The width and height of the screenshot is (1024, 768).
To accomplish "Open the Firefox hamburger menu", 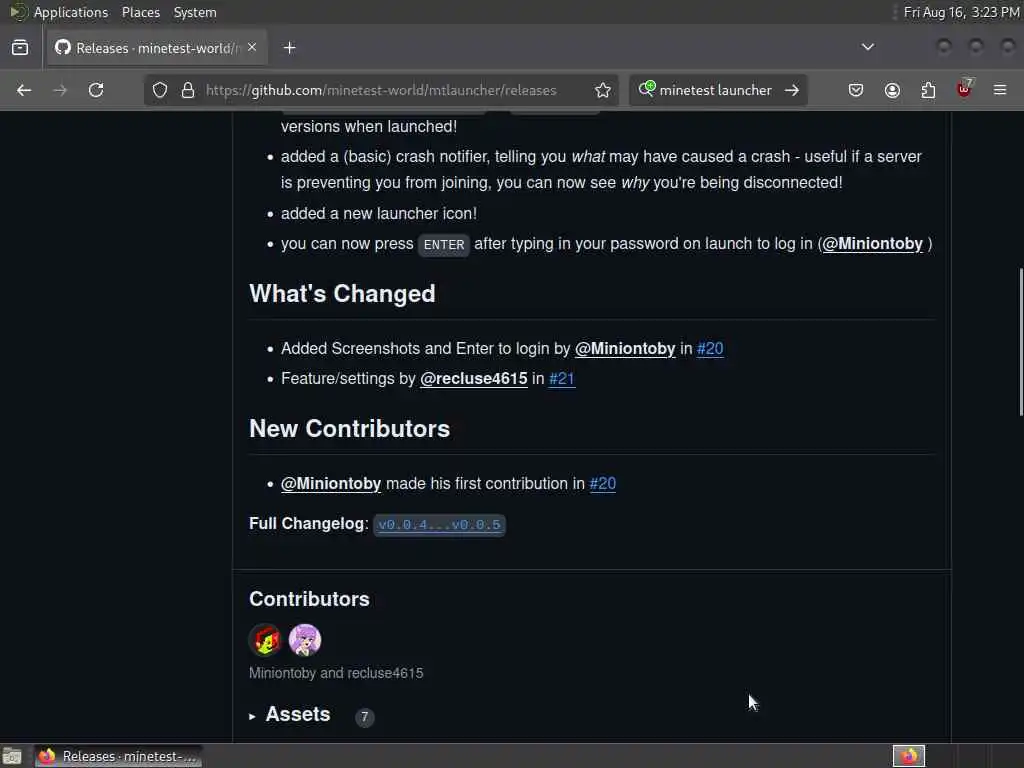I will coord(1000,90).
